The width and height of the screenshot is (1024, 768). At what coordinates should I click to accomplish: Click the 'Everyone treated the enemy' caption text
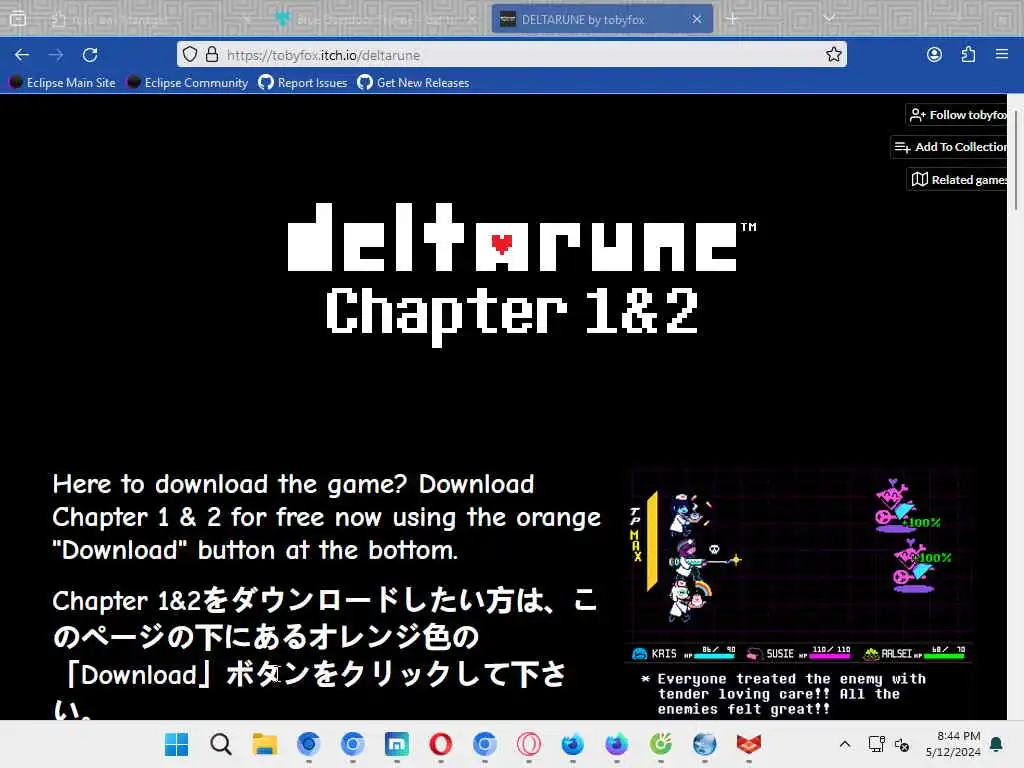tap(784, 694)
